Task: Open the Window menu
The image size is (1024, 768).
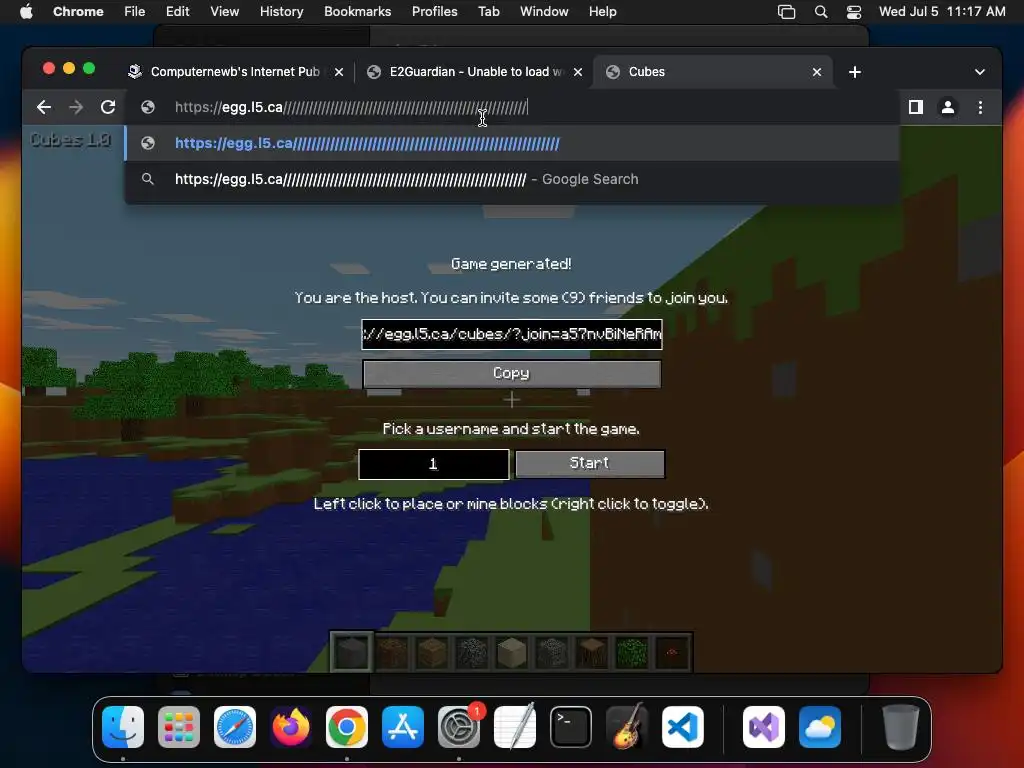Action: click(x=544, y=12)
